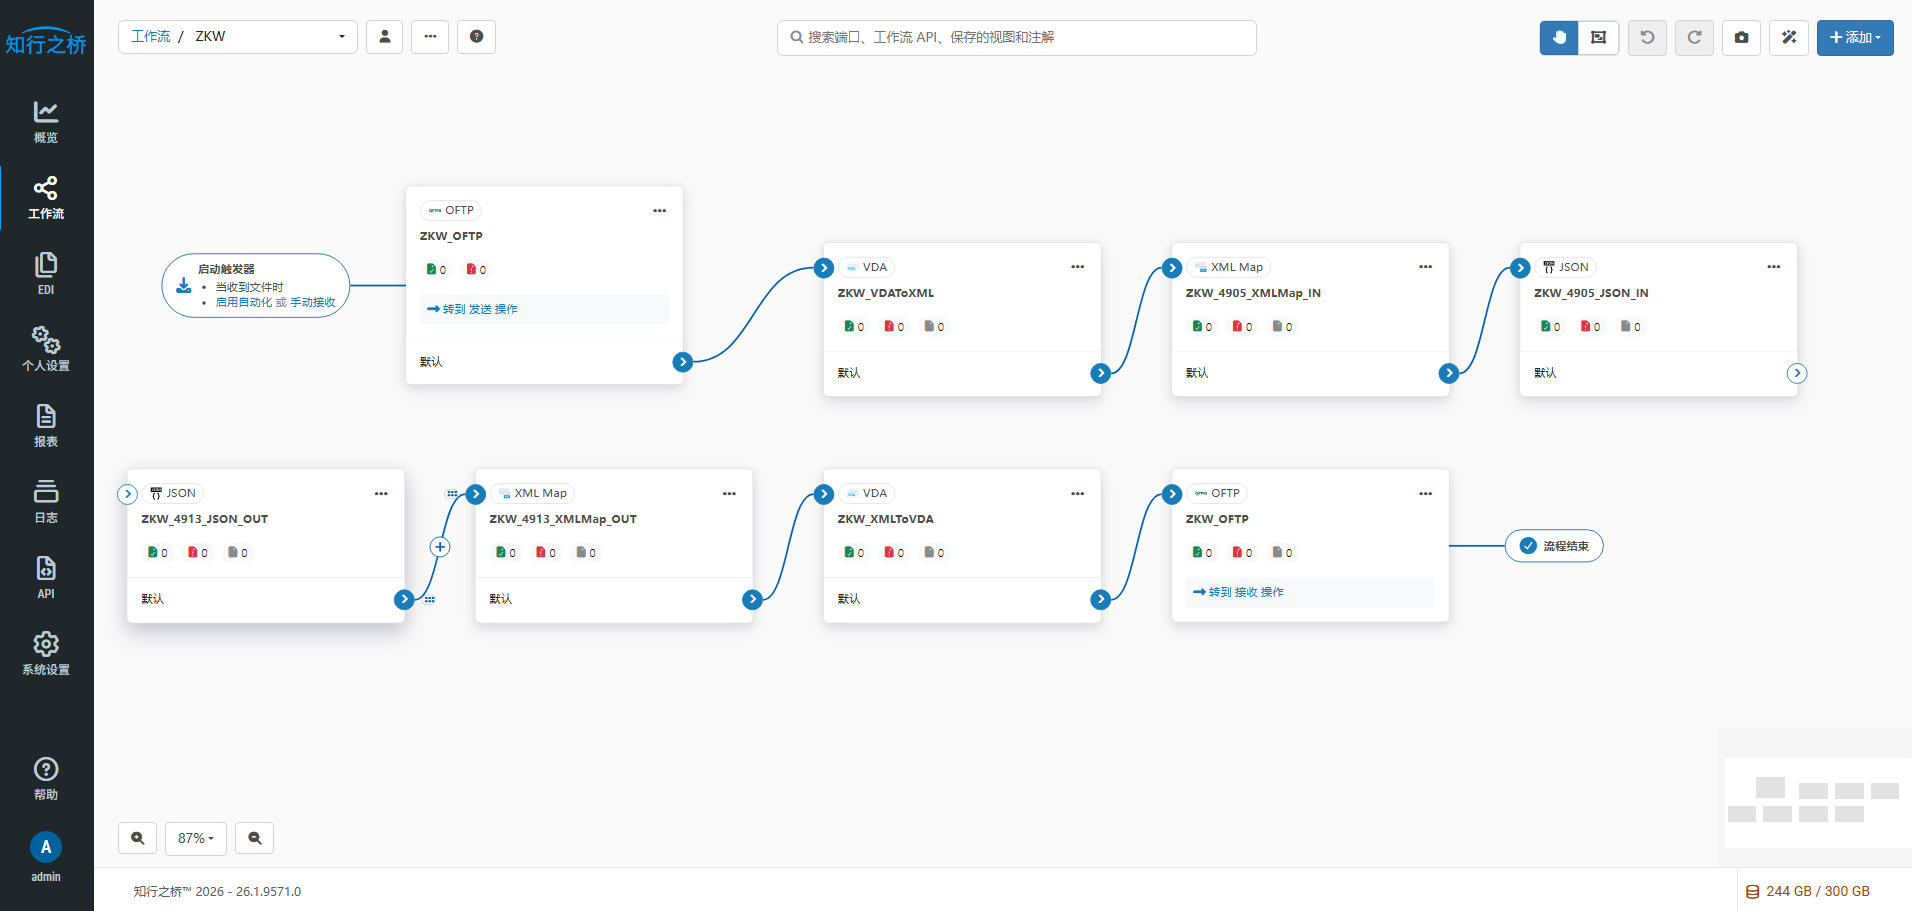This screenshot has width=1912, height=911.
Task: Click the minimap overview panel
Action: [x=1816, y=802]
